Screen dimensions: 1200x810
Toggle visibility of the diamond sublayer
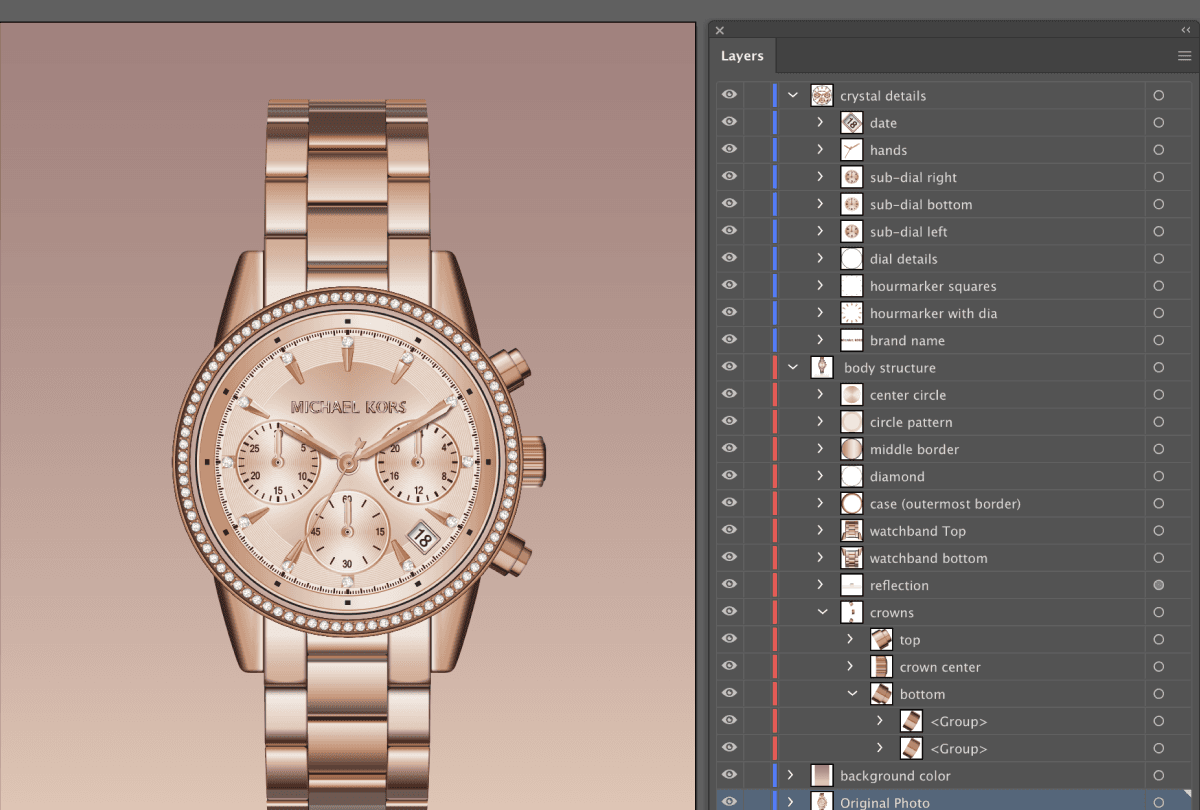pyautogui.click(x=730, y=476)
